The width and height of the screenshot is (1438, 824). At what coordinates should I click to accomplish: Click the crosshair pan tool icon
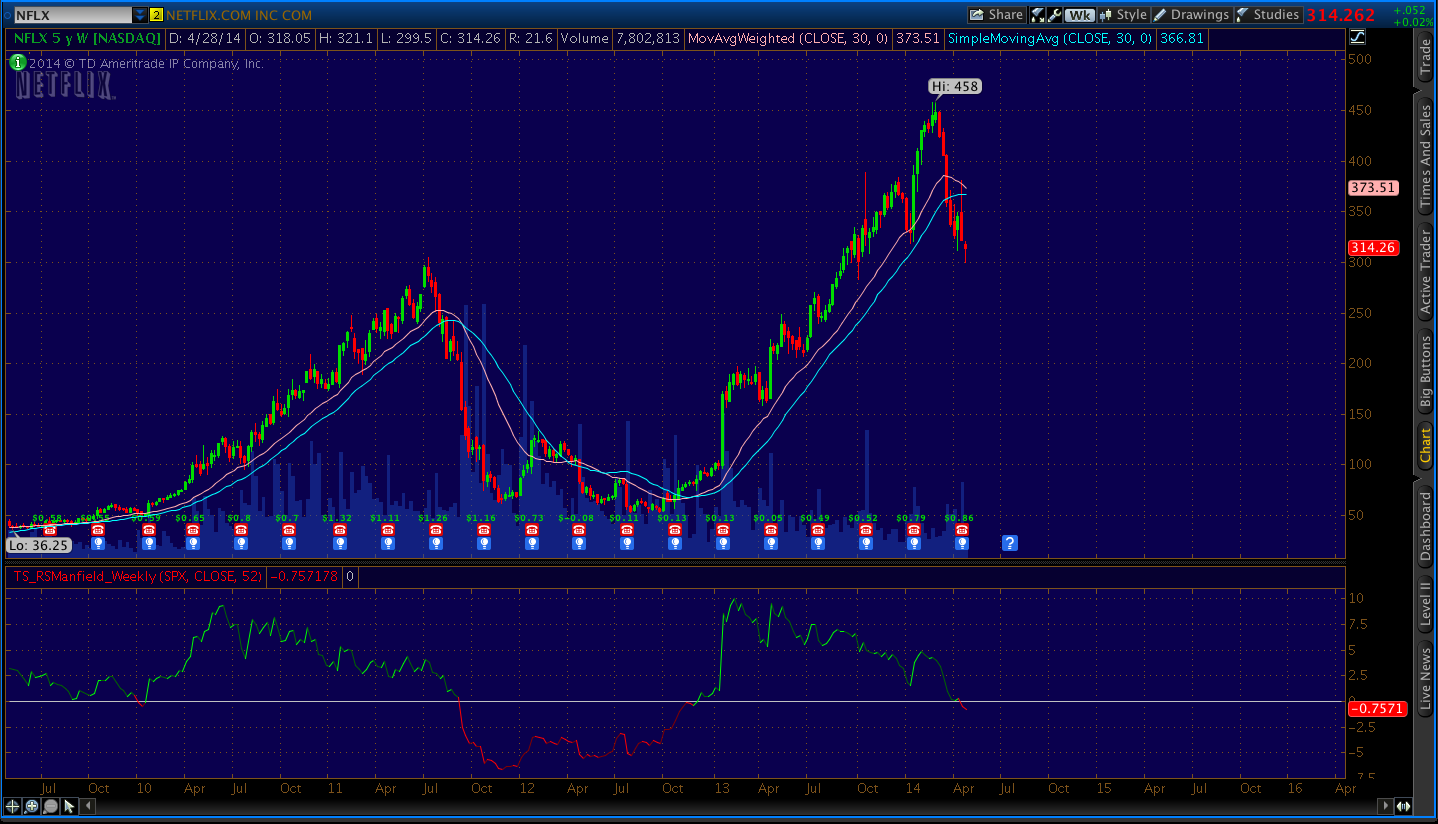13,805
